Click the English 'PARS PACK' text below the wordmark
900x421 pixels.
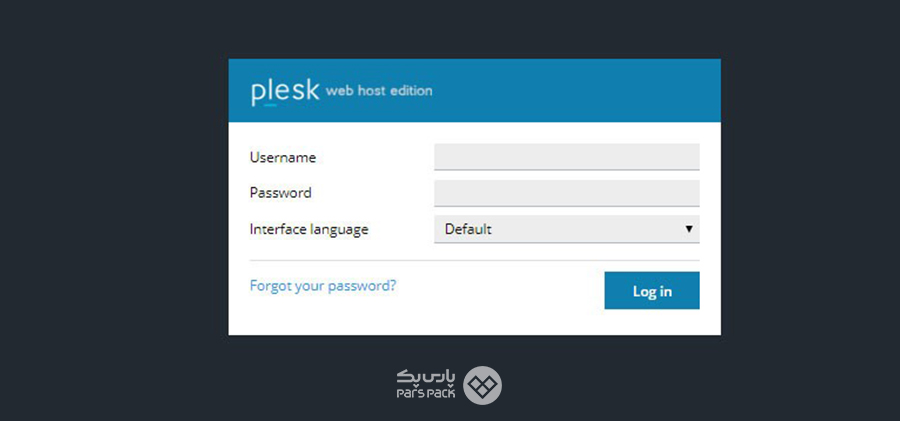[426, 394]
